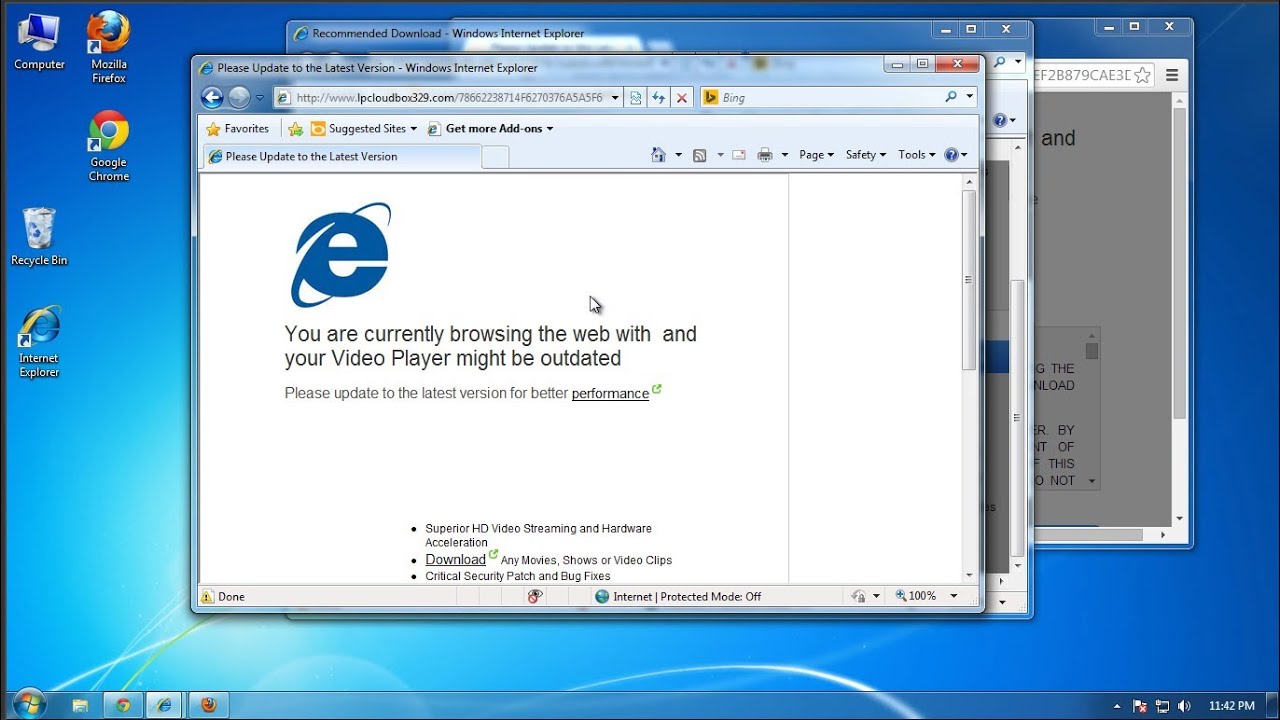Expand the Print options dropdown arrow
Viewport: 1280px width, 720px height.
(x=785, y=155)
